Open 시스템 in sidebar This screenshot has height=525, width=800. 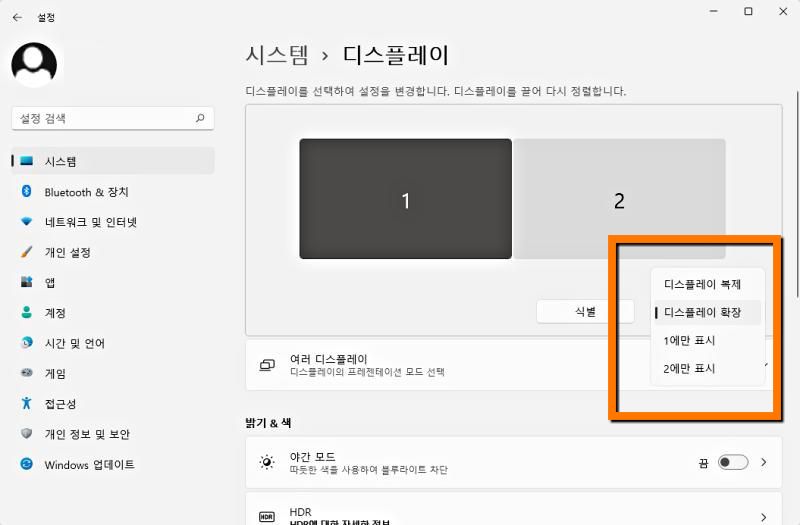(113, 161)
